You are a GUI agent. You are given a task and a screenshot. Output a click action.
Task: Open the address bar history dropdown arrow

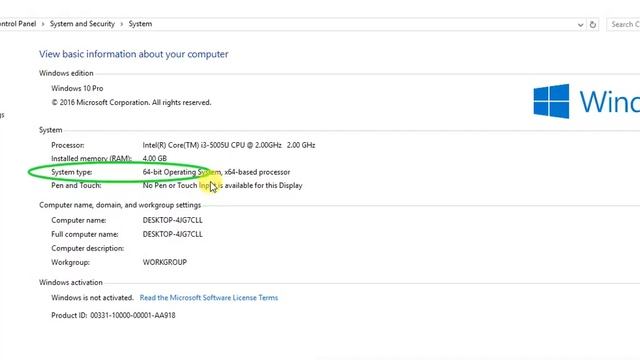click(x=580, y=25)
